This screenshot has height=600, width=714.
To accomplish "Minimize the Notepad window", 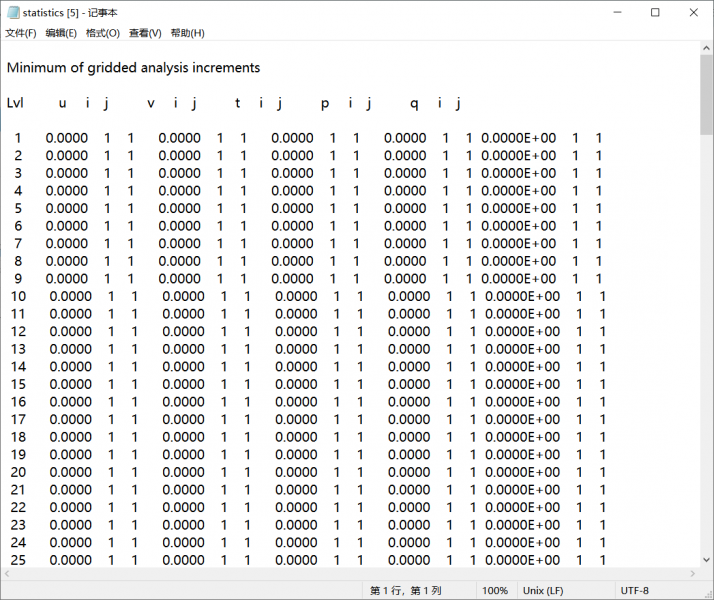I will tap(611, 12).
